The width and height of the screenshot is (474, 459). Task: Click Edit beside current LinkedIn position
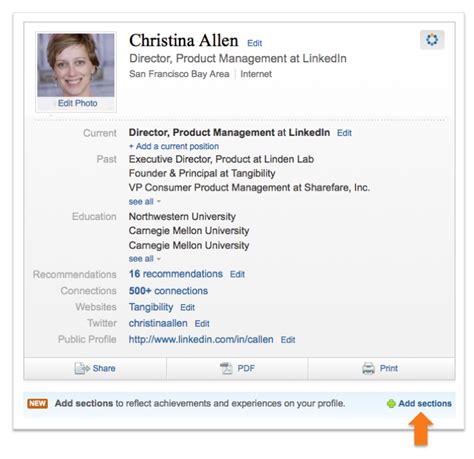coord(344,133)
